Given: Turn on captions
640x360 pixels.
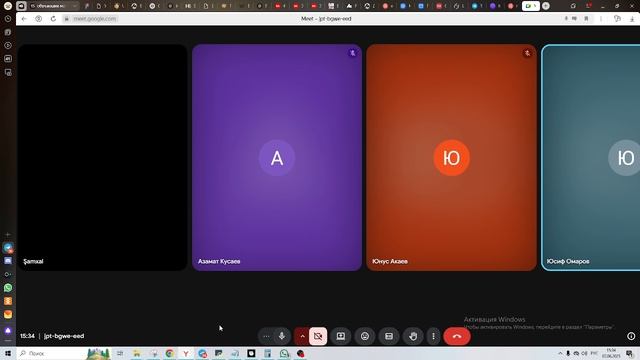Looking at the screenshot, I should [389, 336].
